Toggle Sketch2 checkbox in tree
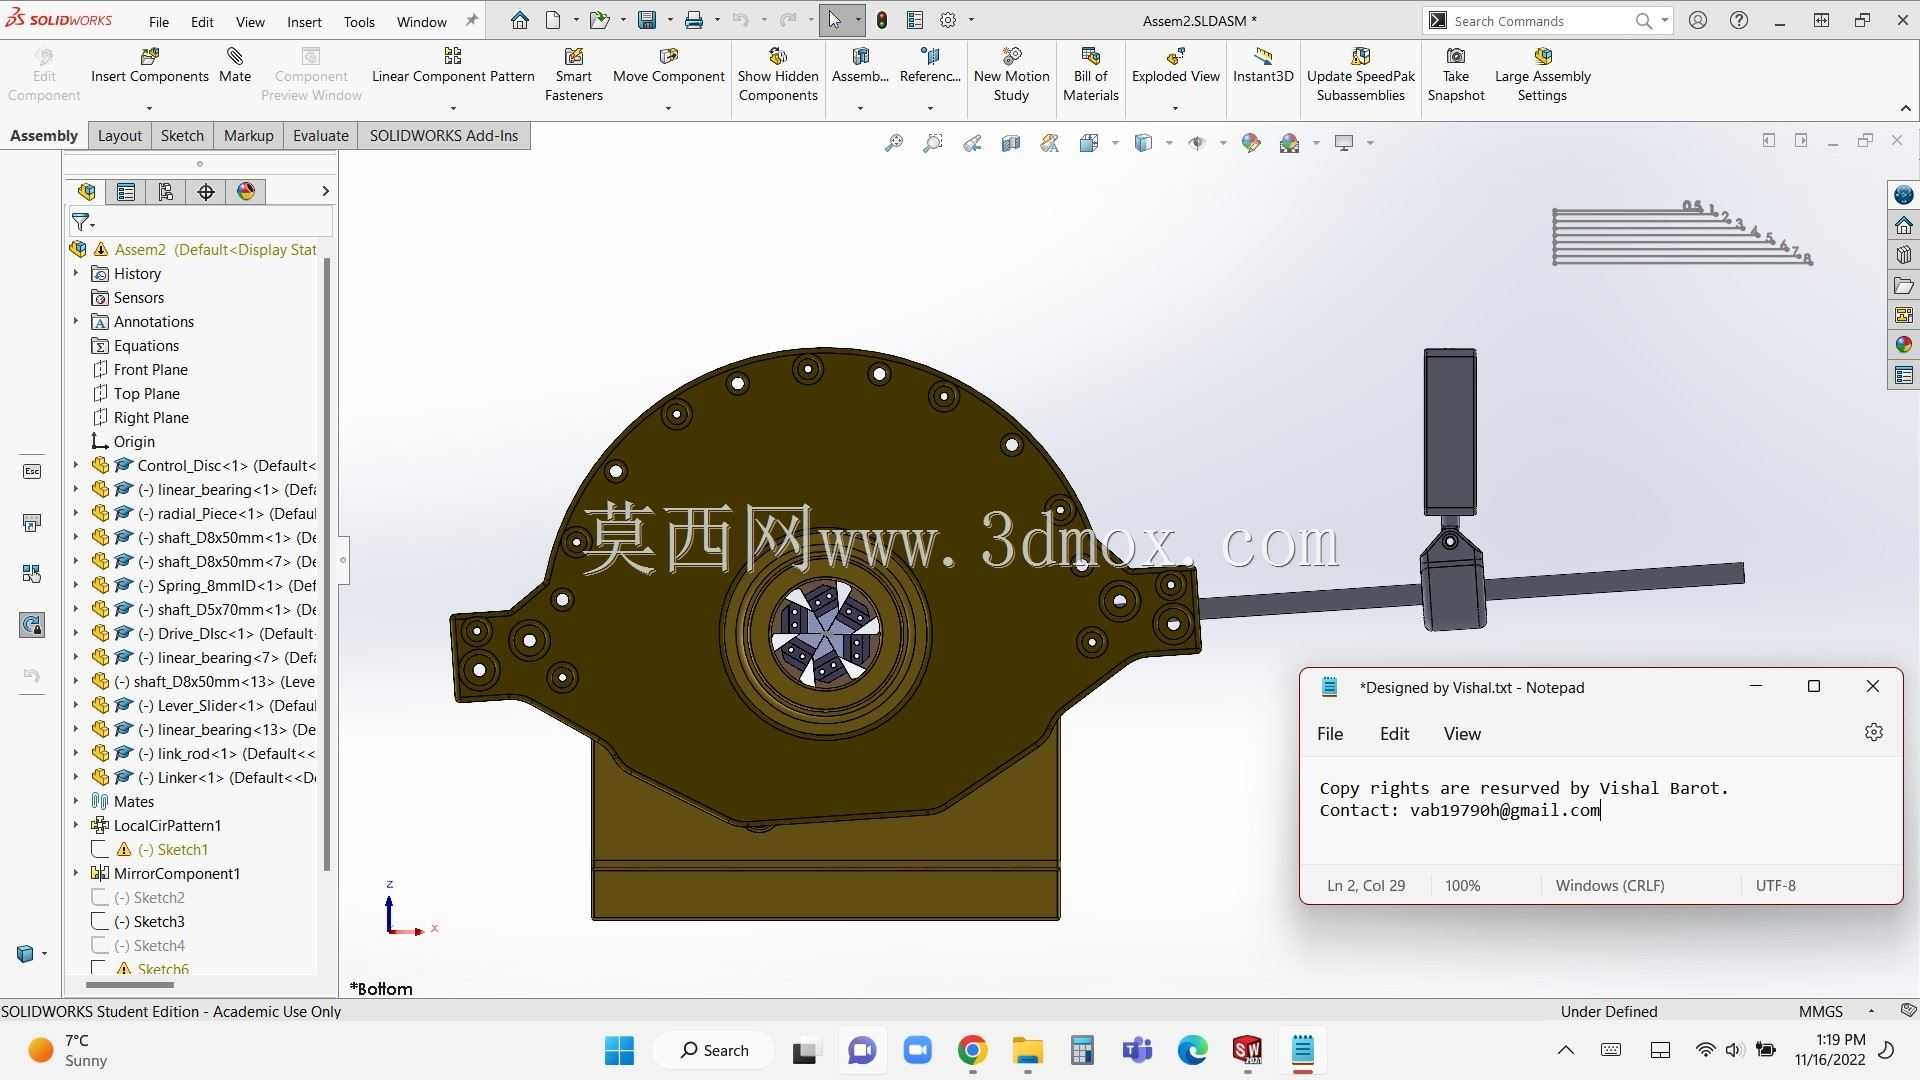This screenshot has height=1080, width=1920. (100, 897)
